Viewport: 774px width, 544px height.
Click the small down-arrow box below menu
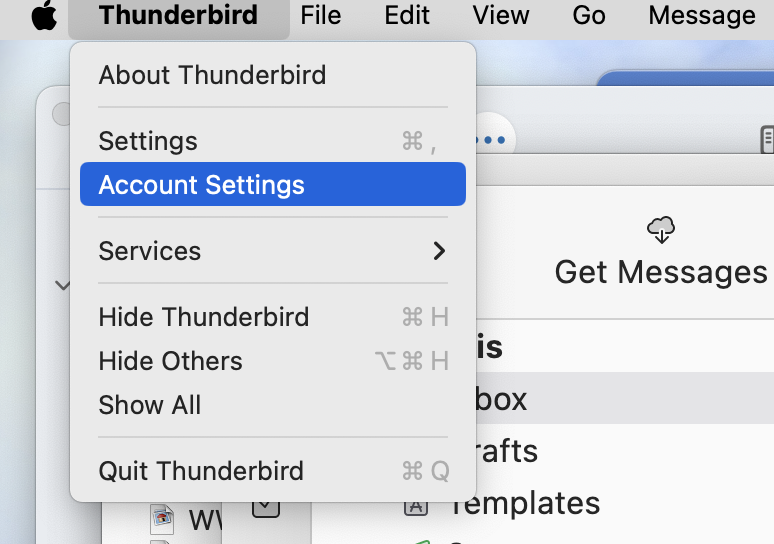265,508
